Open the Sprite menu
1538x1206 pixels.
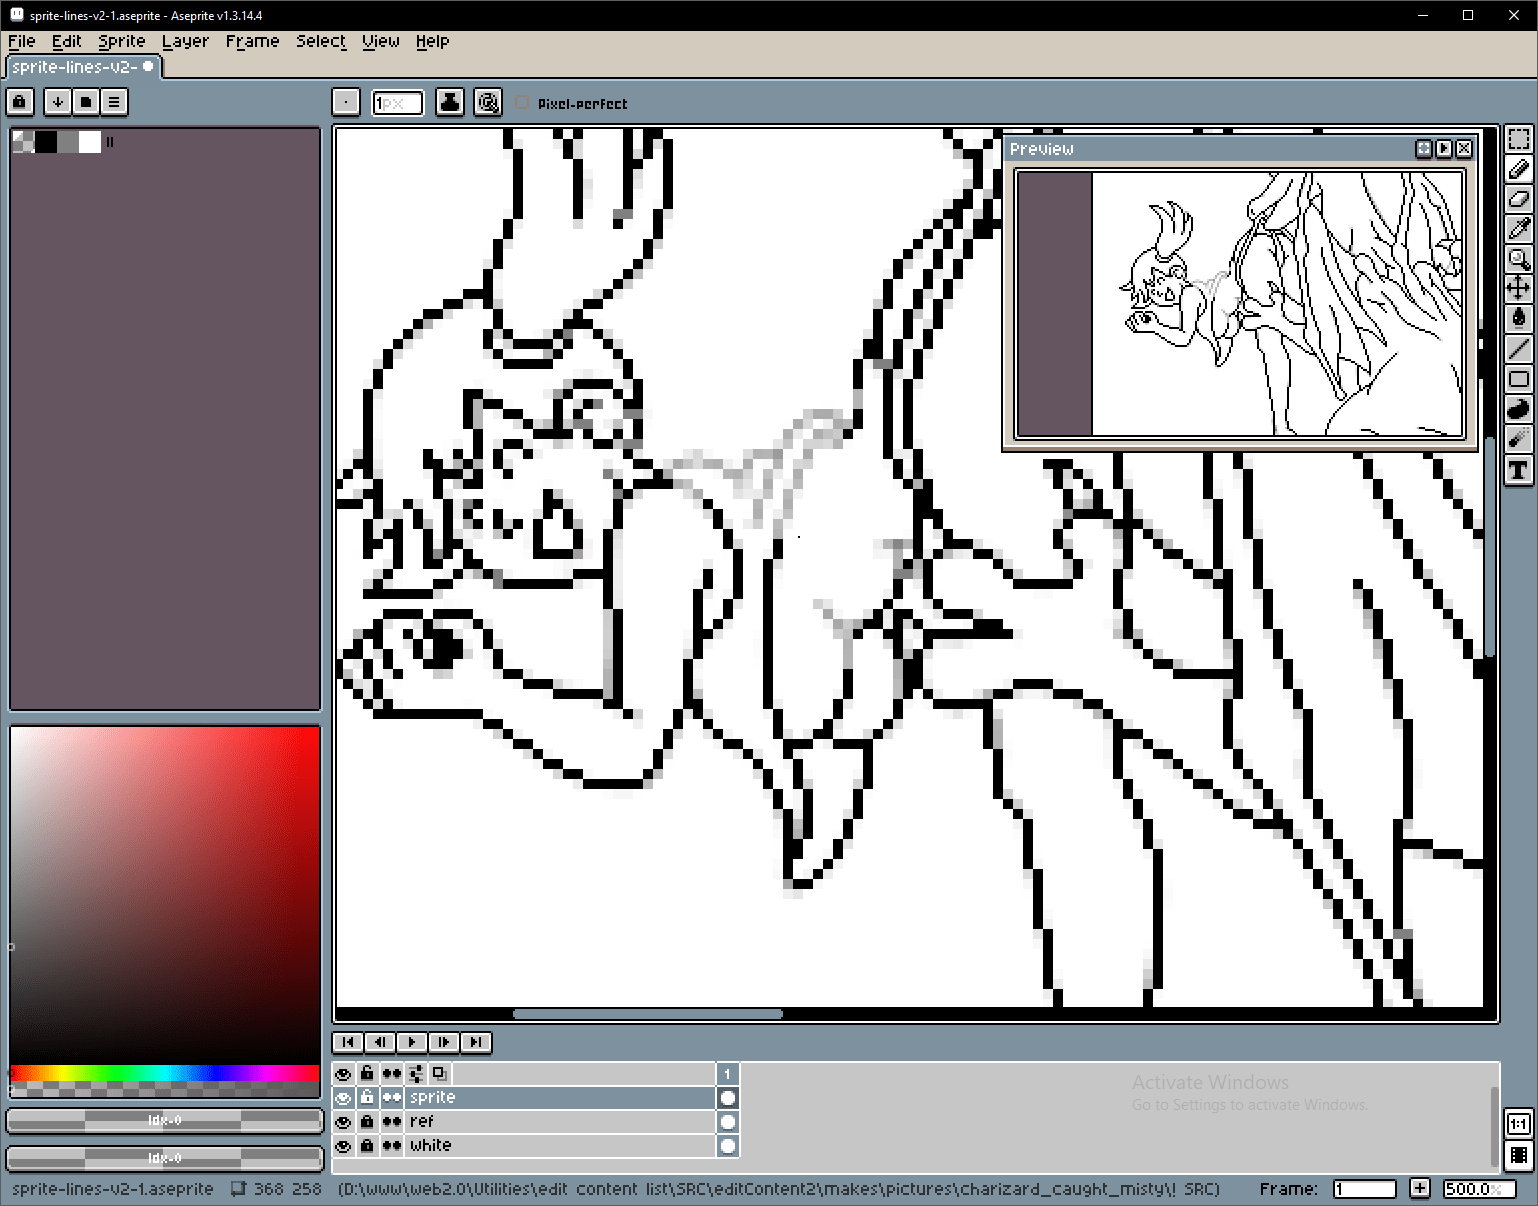121,41
